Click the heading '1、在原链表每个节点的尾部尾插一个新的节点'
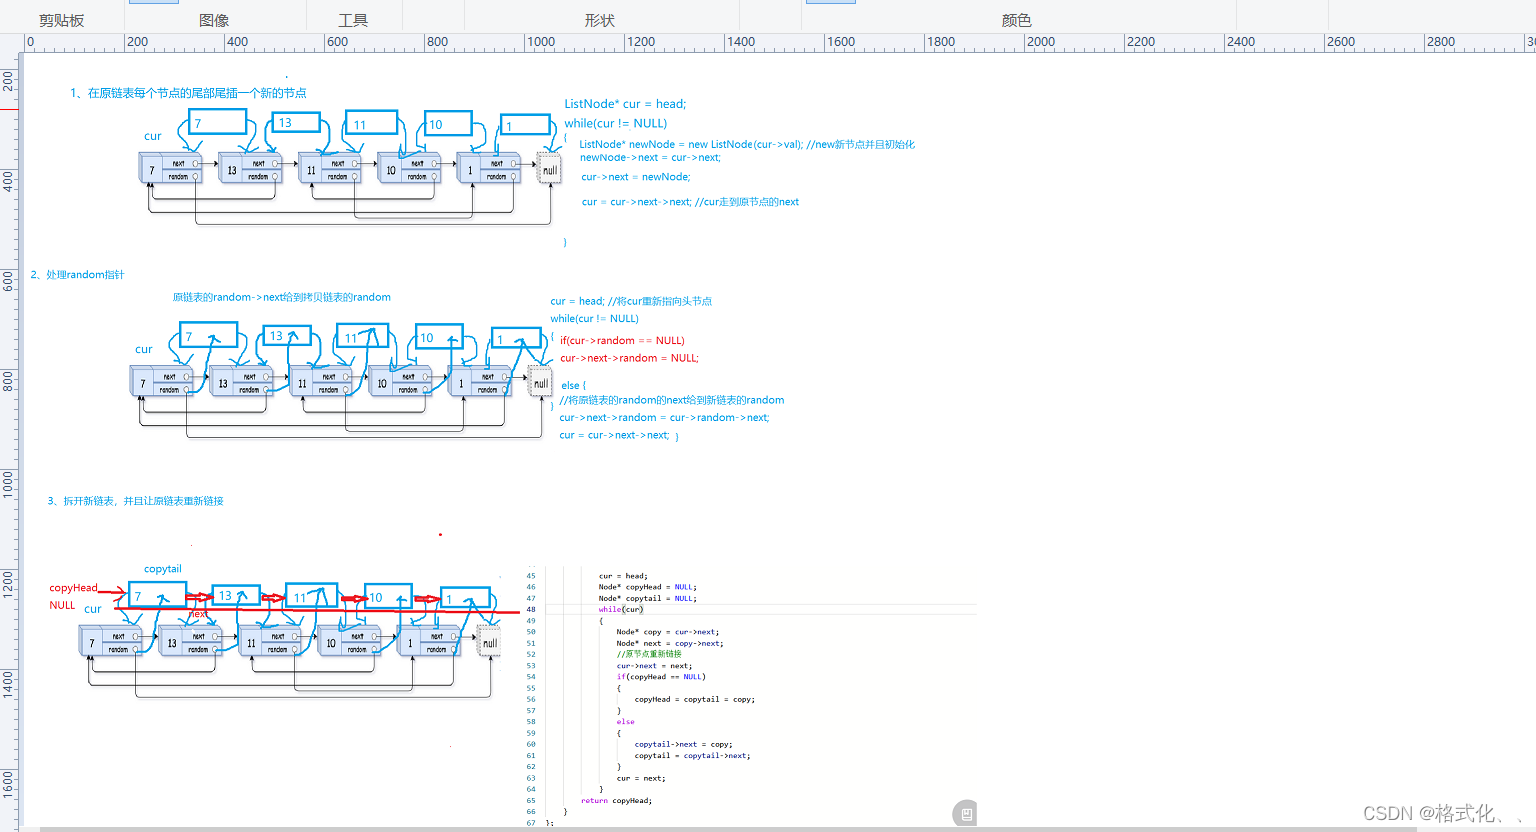This screenshot has width=1536, height=832. click(x=188, y=93)
